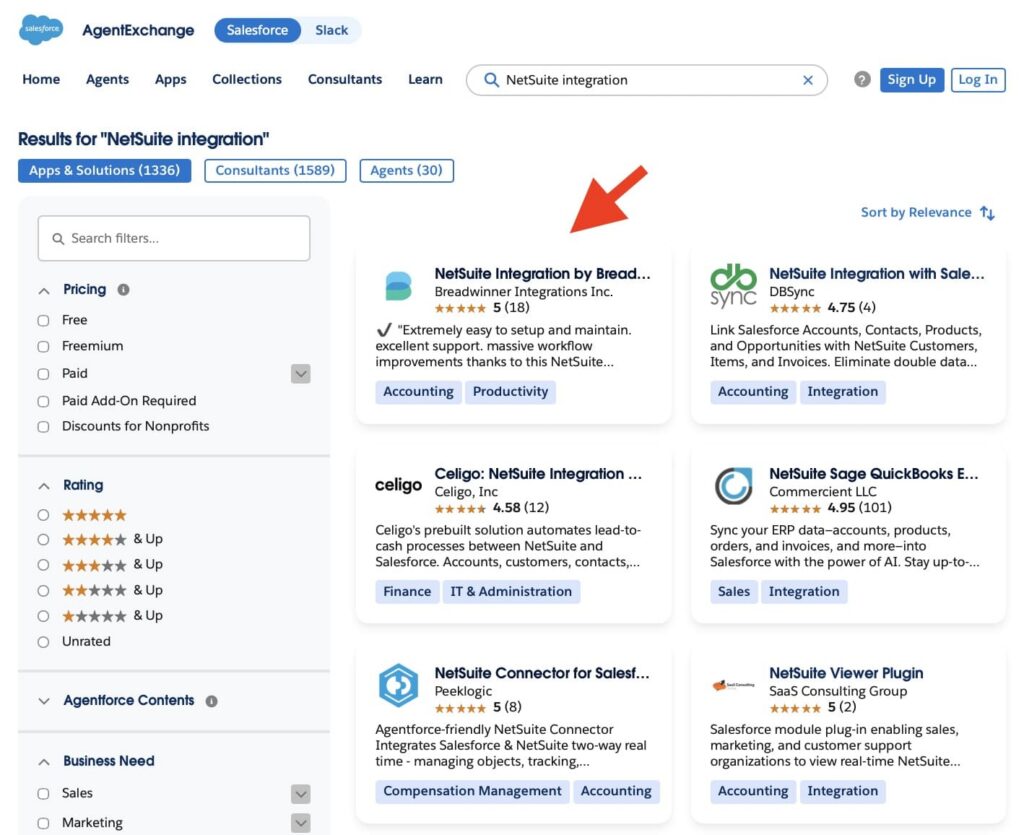
Task: Focus the Search filters input field
Action: click(174, 238)
